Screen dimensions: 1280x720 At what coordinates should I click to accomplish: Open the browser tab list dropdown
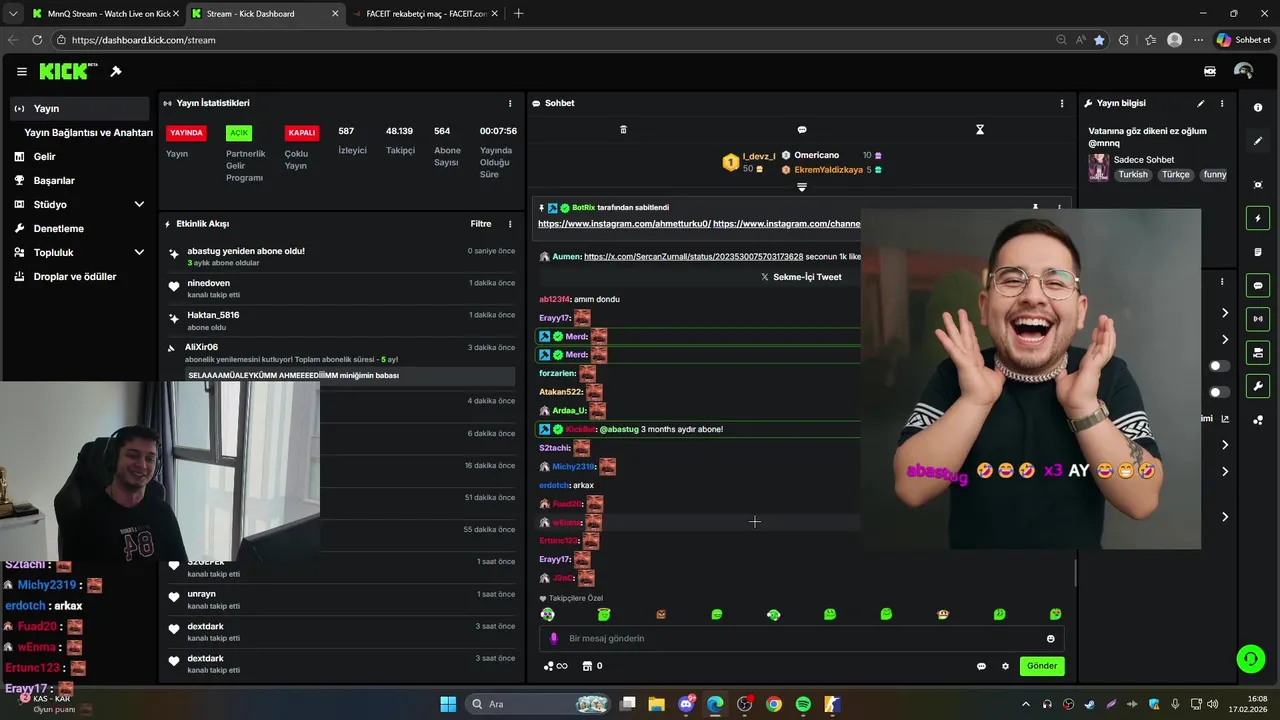(x=12, y=14)
